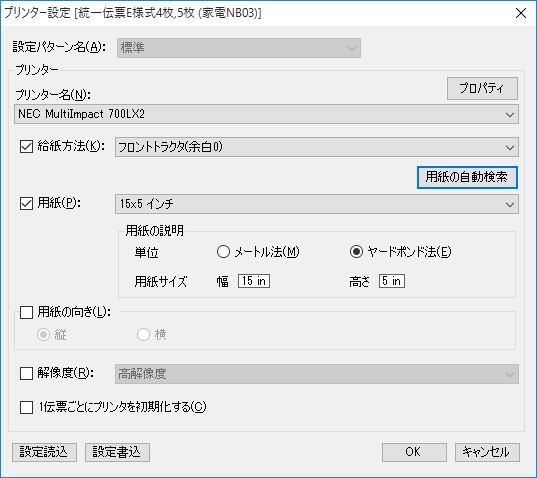Uncheck the 用紙(P) checkbox
Viewport: 537px width, 478px height.
[x=26, y=203]
